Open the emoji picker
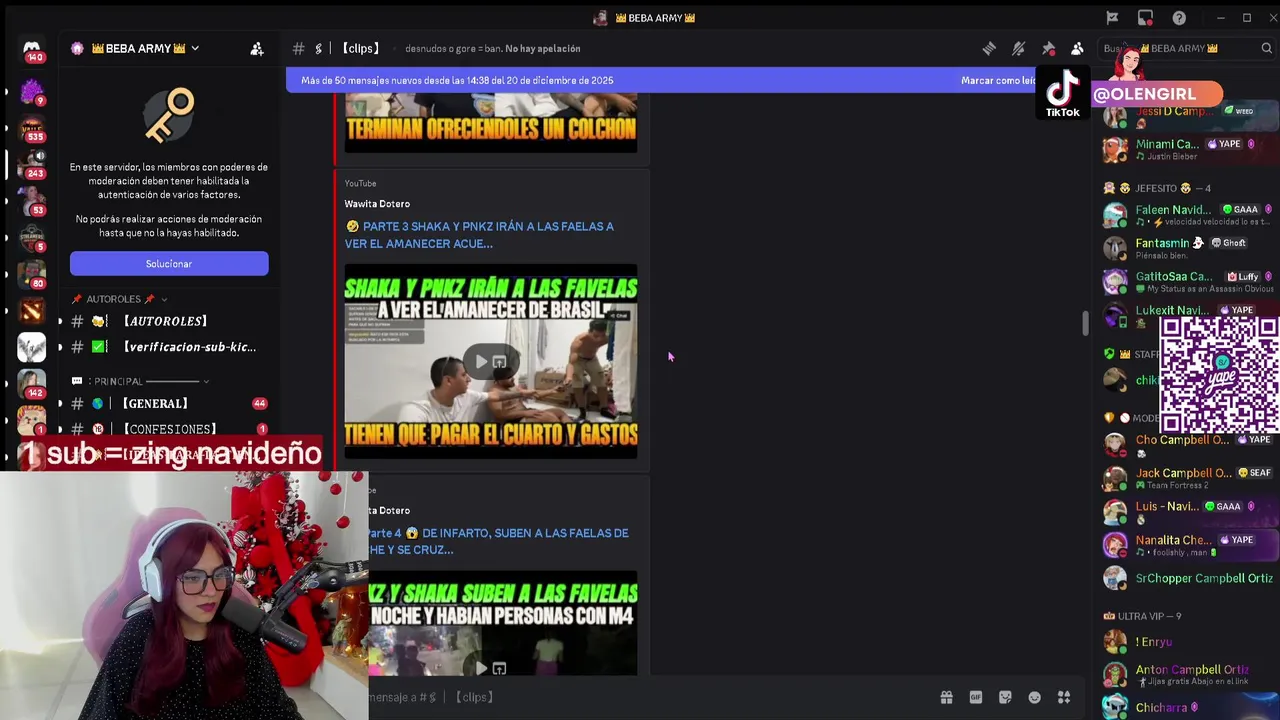 1035,697
